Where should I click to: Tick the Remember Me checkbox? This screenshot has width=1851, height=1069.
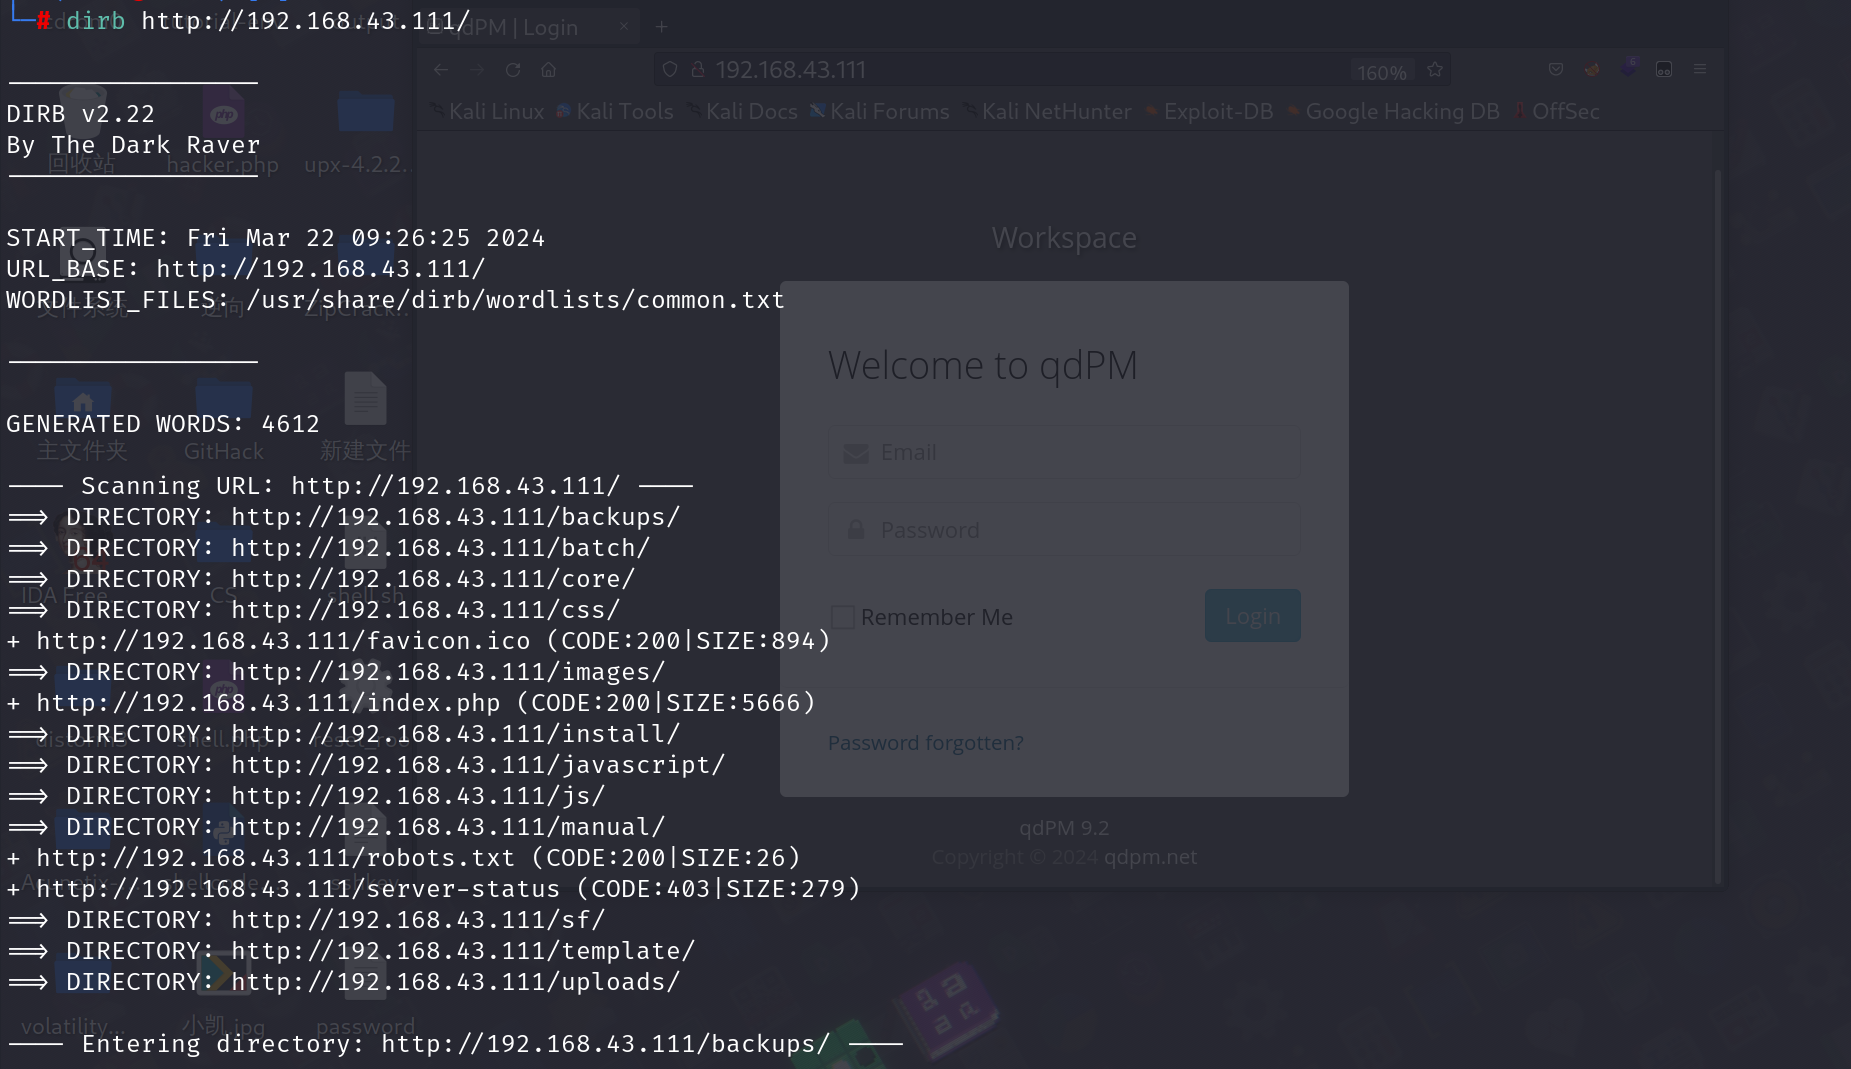pyautogui.click(x=843, y=617)
